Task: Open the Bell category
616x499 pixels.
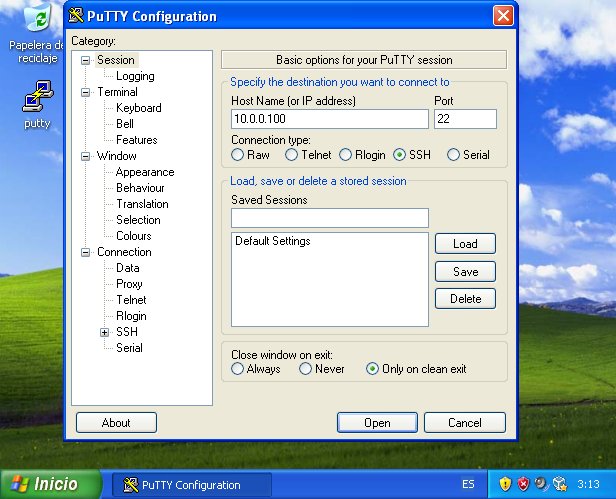Action: [x=125, y=124]
